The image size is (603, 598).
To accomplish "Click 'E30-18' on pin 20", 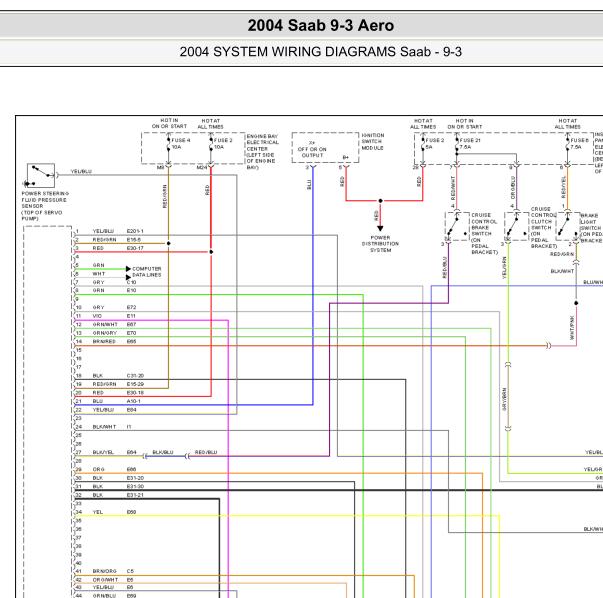I will pyautogui.click(x=135, y=393).
